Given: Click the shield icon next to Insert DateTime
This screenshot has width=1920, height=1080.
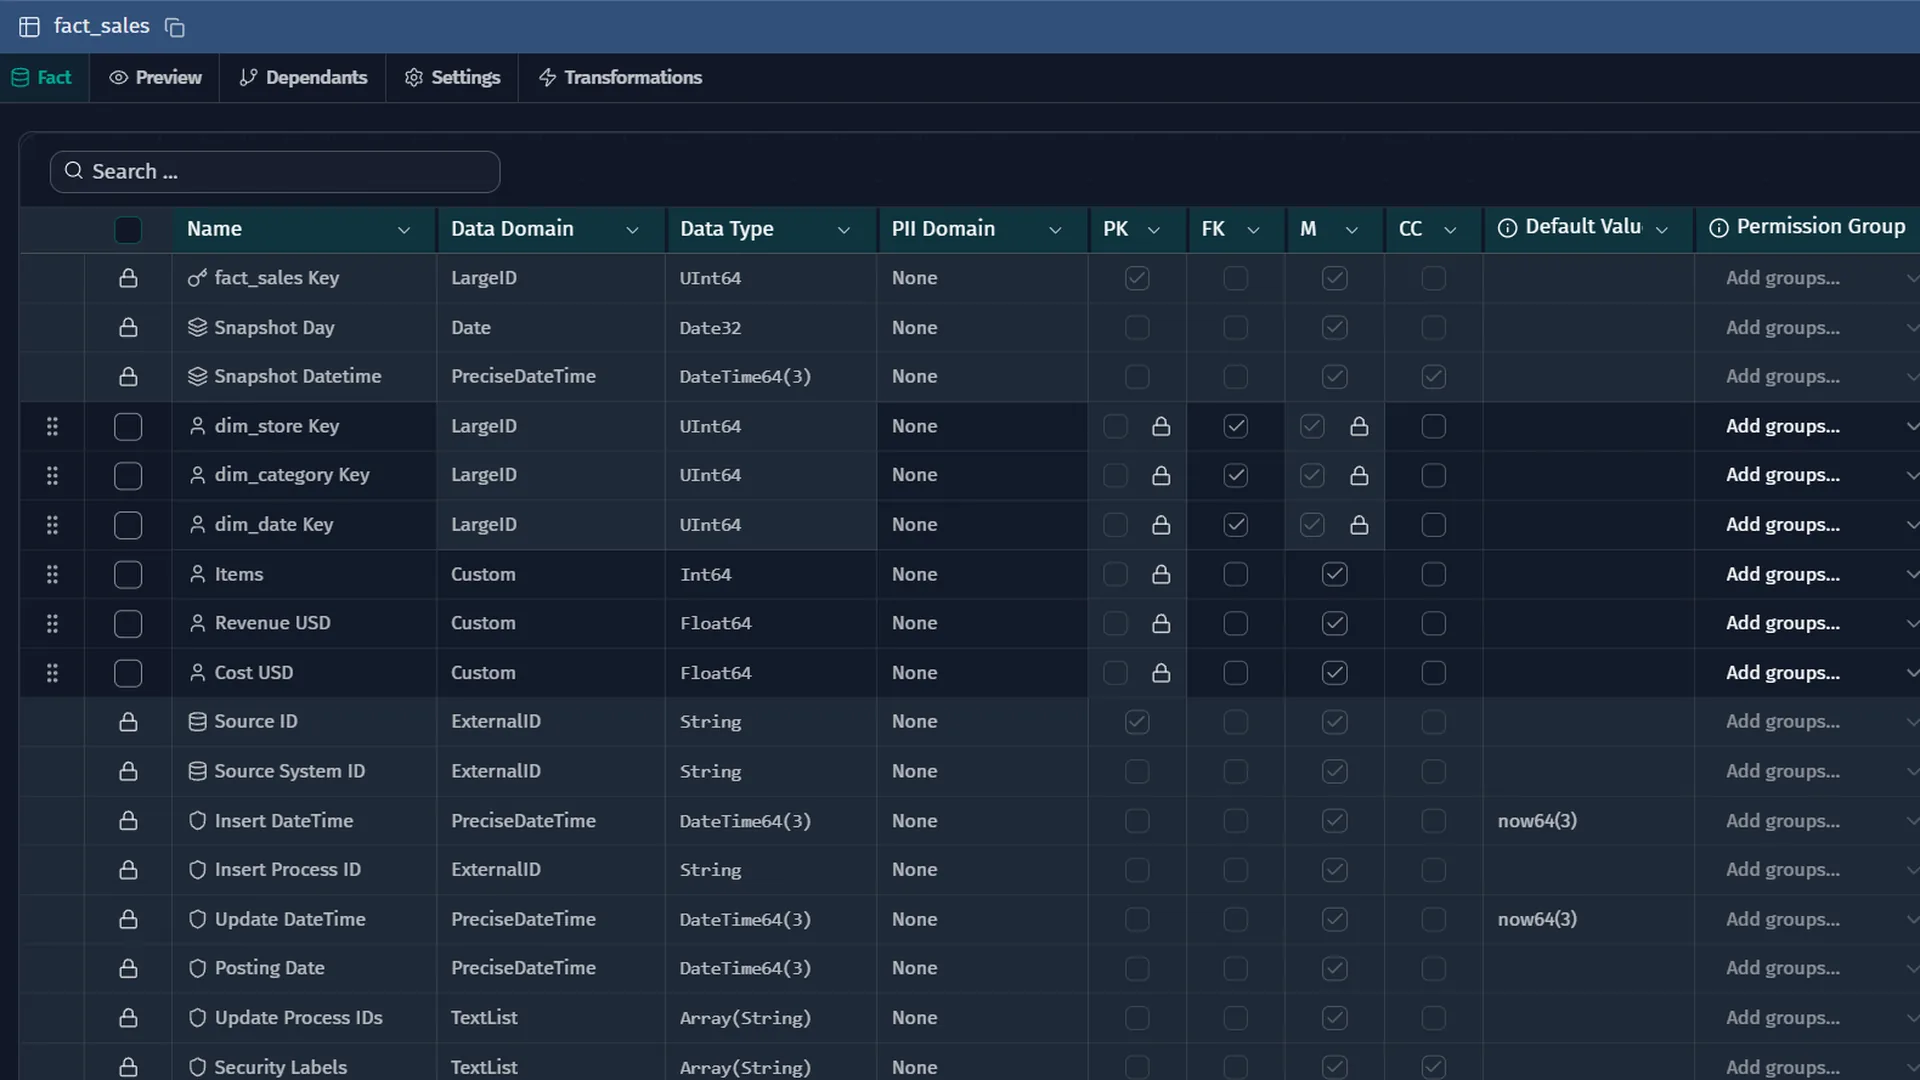Looking at the screenshot, I should tap(197, 820).
